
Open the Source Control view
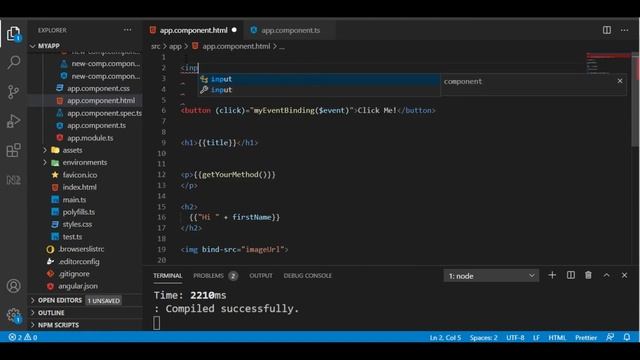(13, 92)
